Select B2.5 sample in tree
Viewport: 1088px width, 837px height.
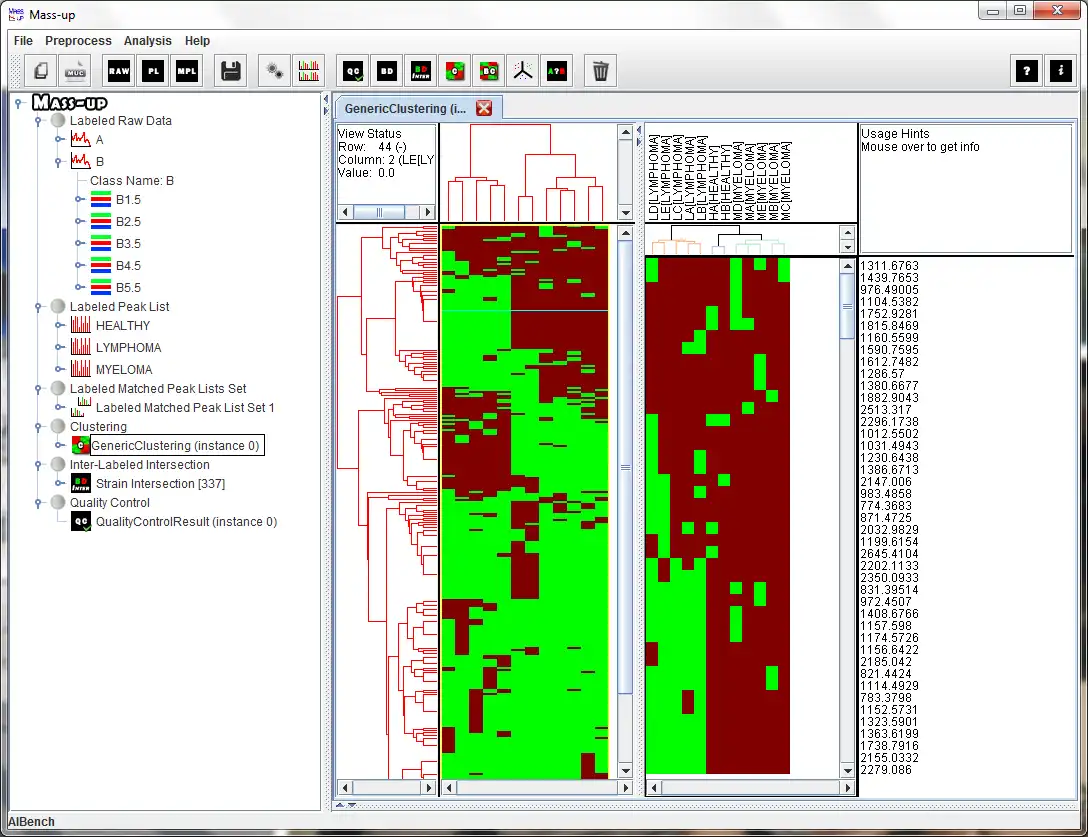[128, 222]
